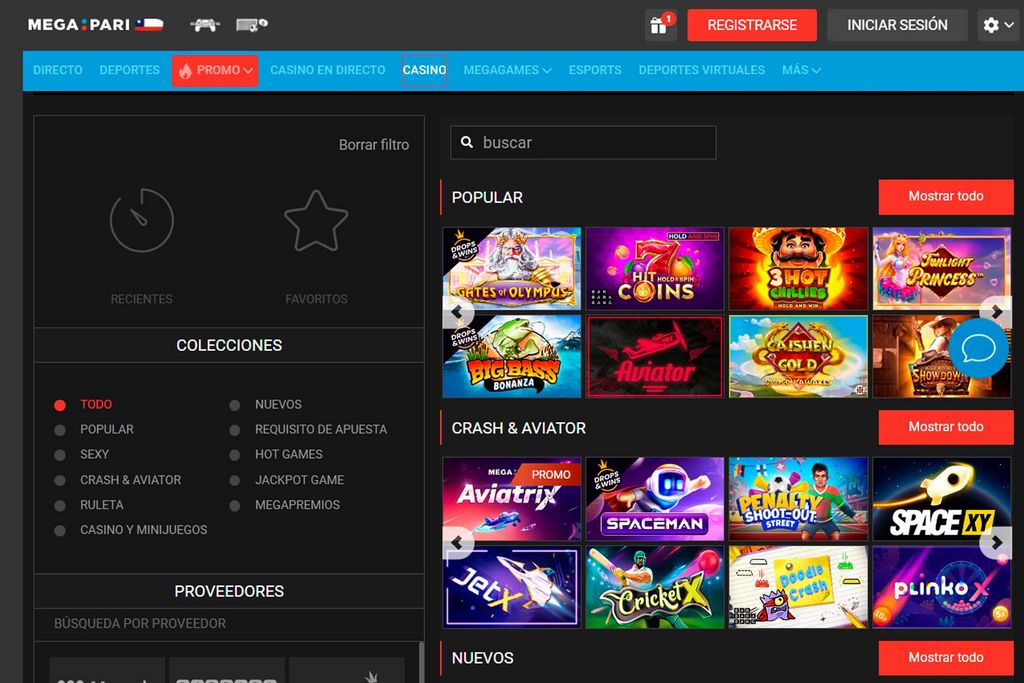Click the game controller icon in header
The image size is (1024, 683).
(x=204, y=25)
